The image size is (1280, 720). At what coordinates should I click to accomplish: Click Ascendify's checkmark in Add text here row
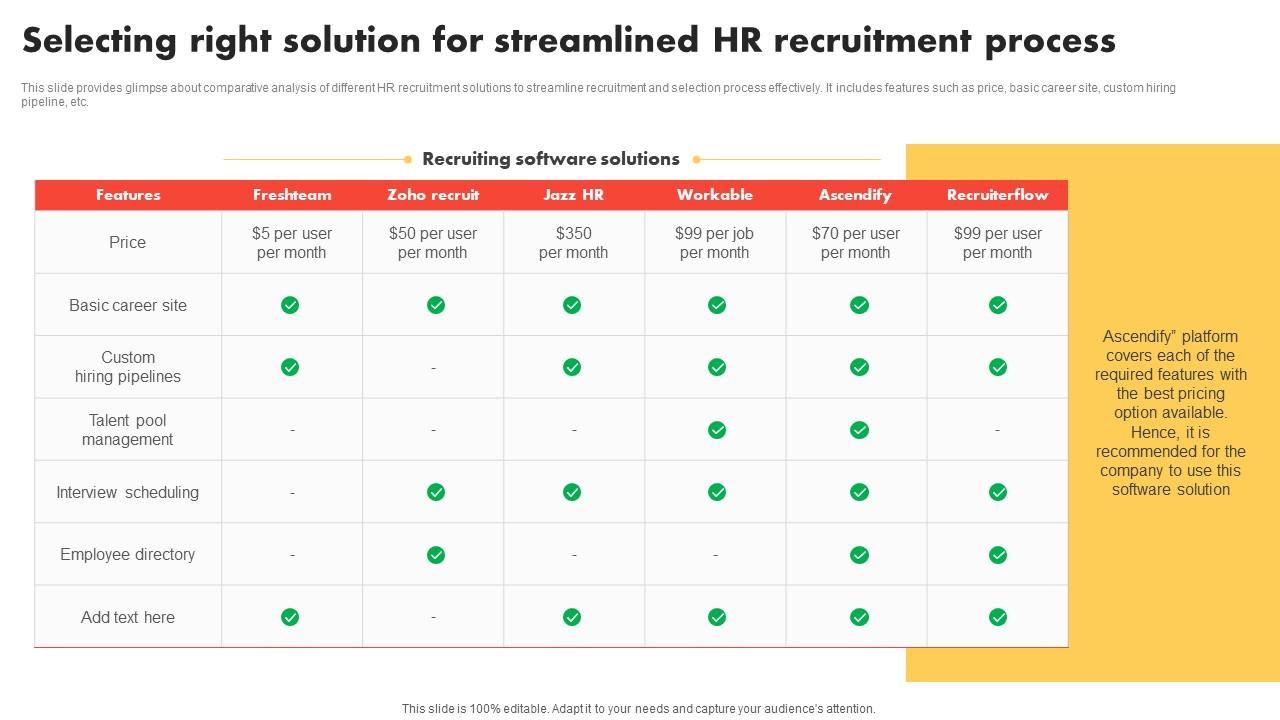tap(859, 617)
